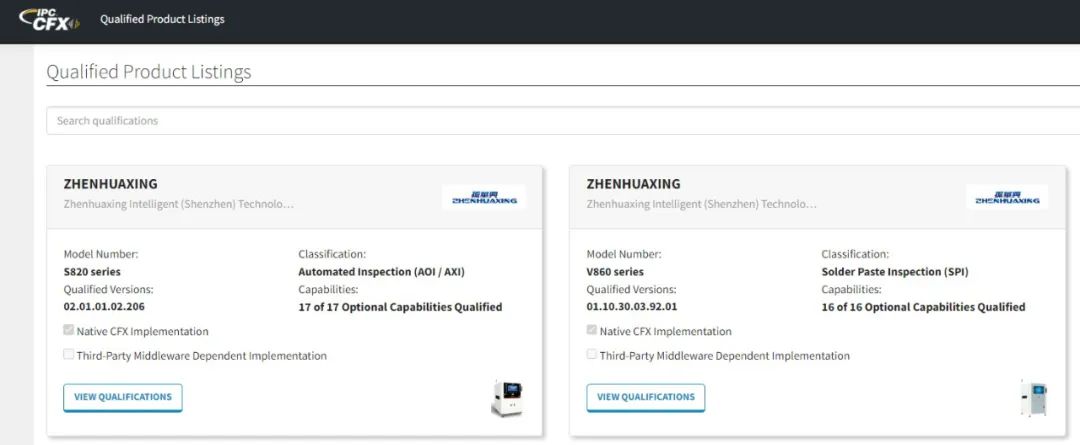Click 17 of 17 Optional Capabilities Qualified
The image size is (1080, 445).
tap(400, 307)
